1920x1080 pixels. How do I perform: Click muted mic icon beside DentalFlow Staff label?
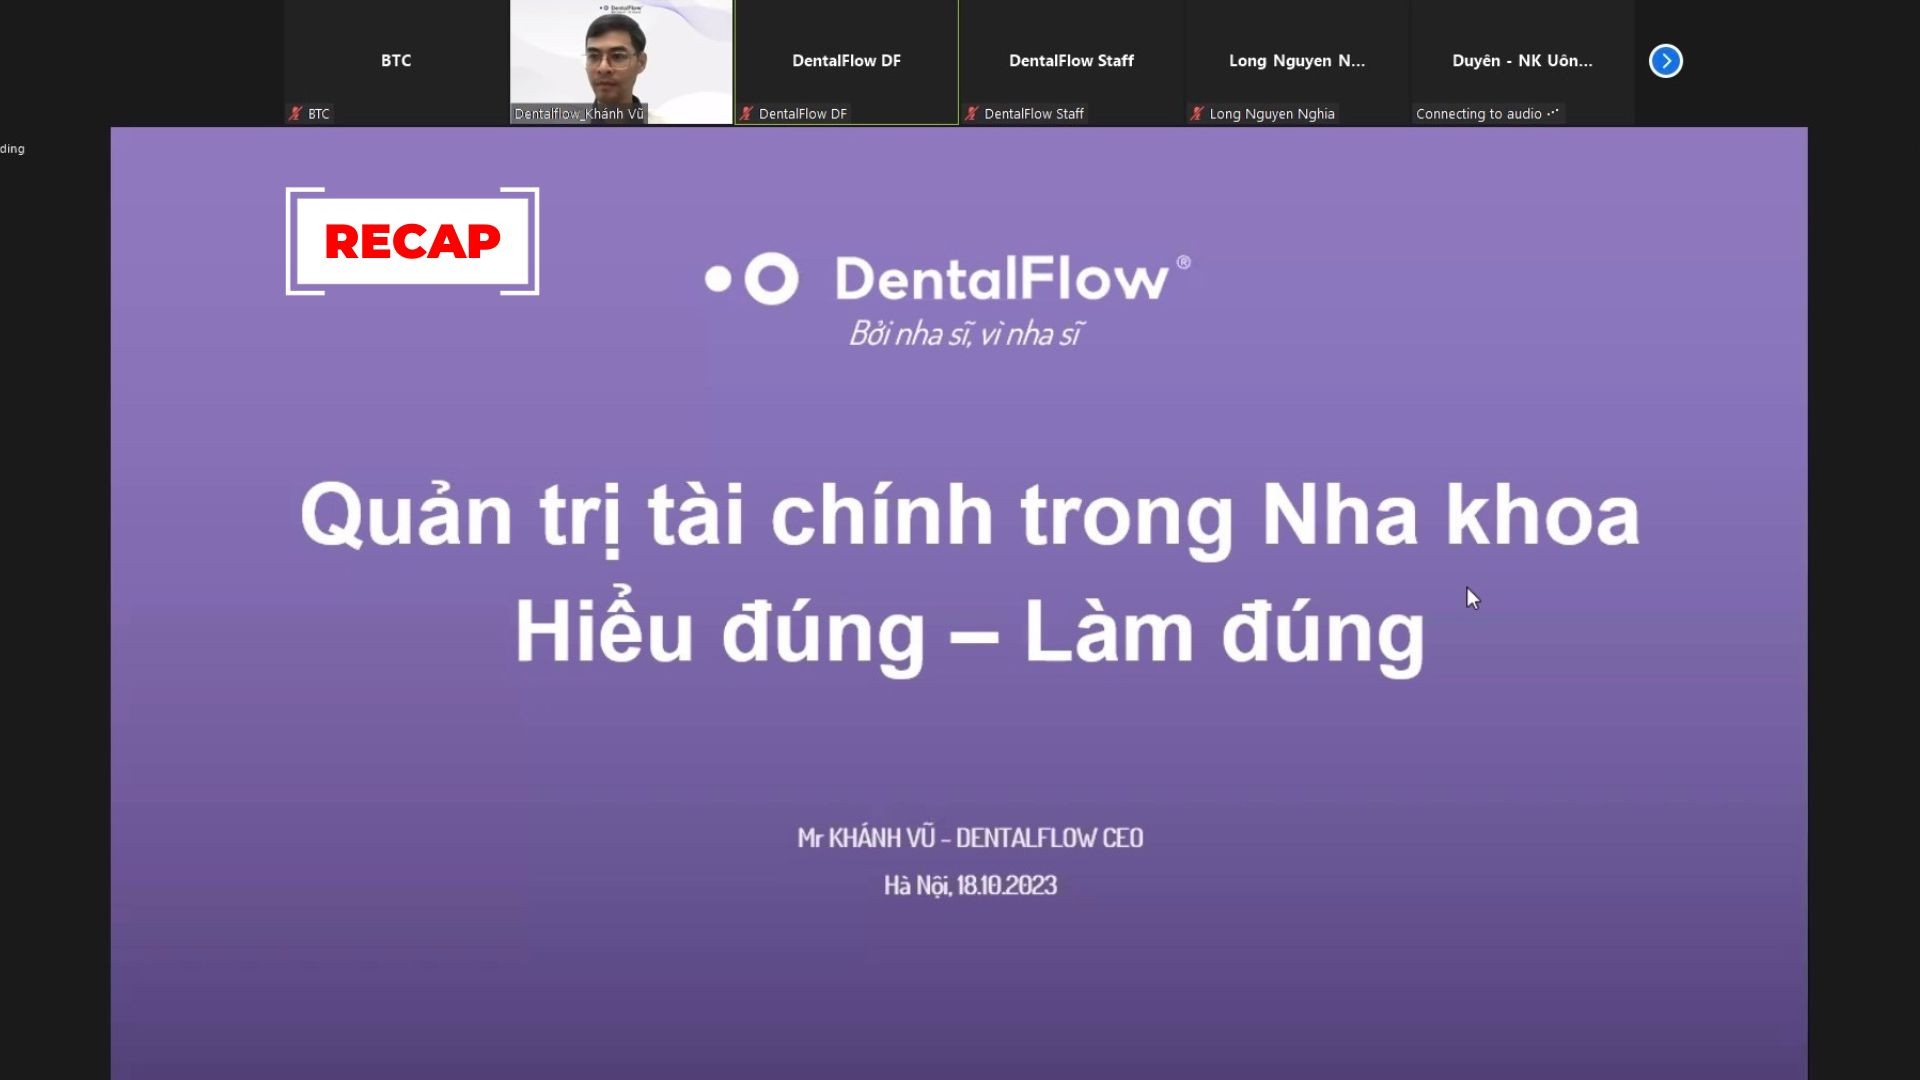click(x=971, y=114)
